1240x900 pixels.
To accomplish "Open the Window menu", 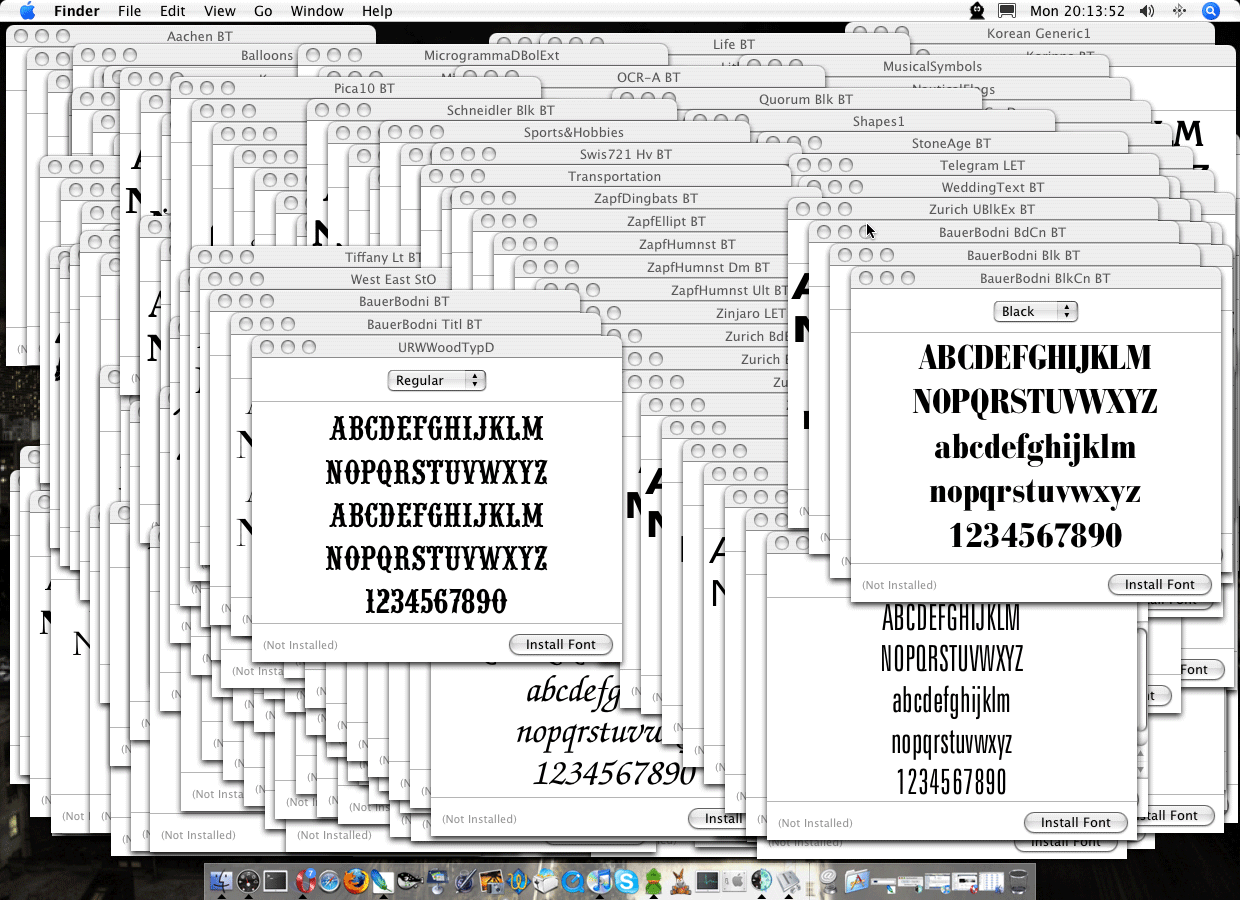I will 316,11.
